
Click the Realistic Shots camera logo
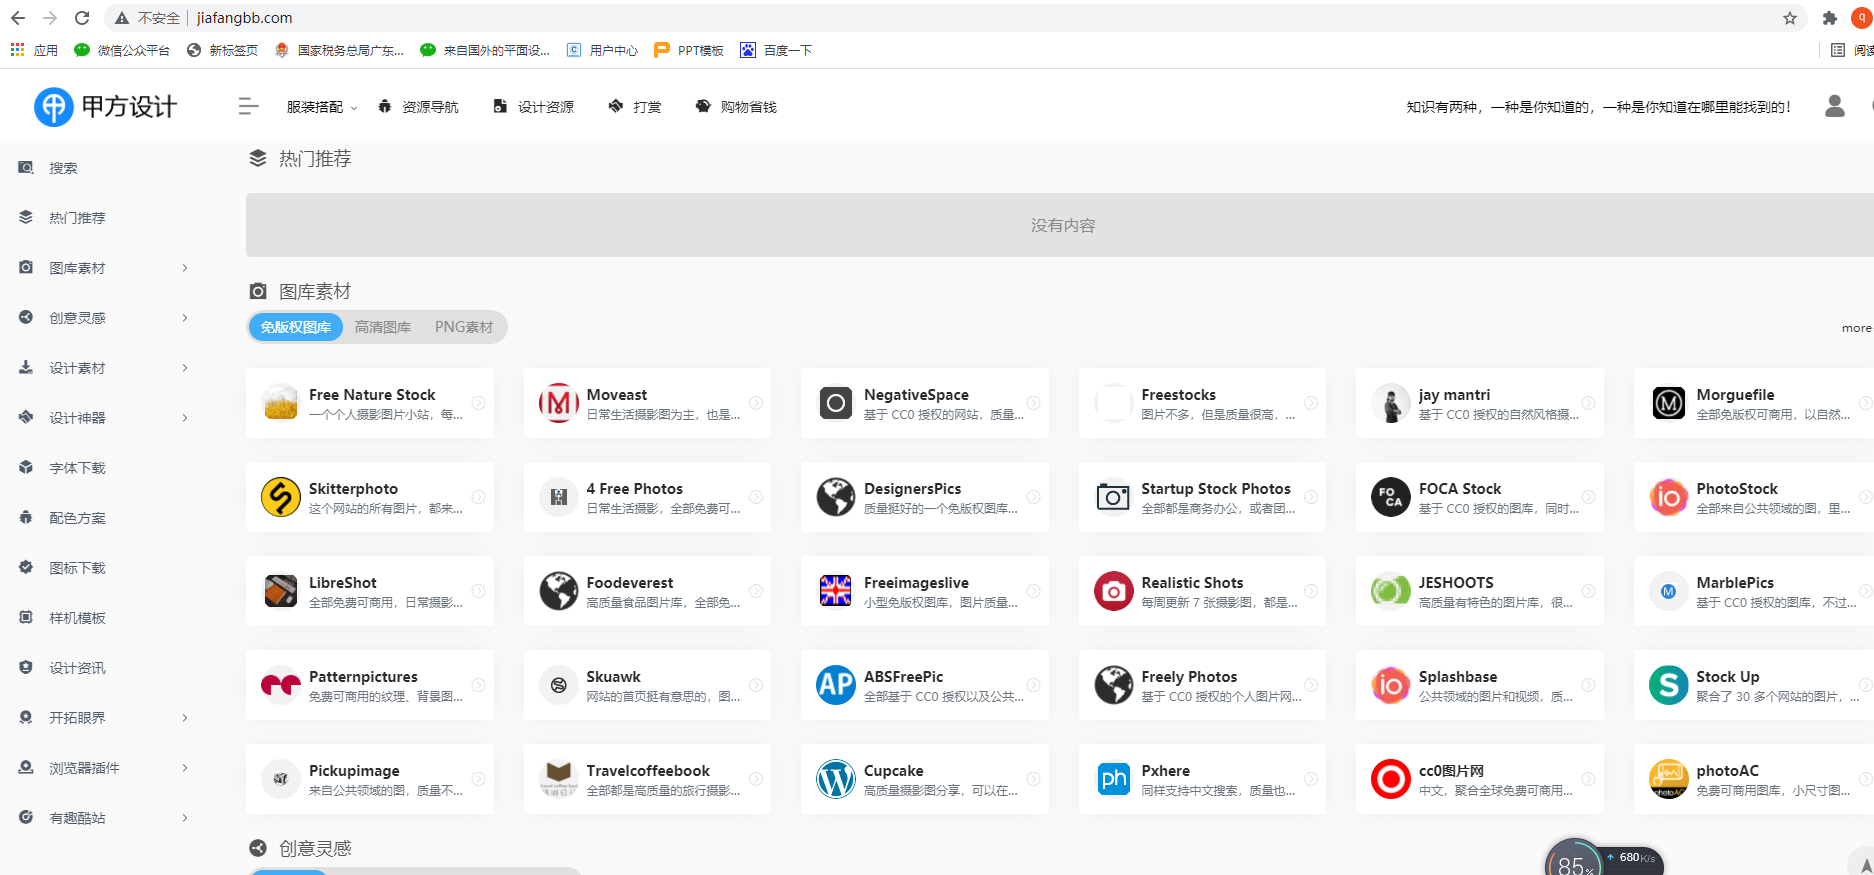(1114, 591)
